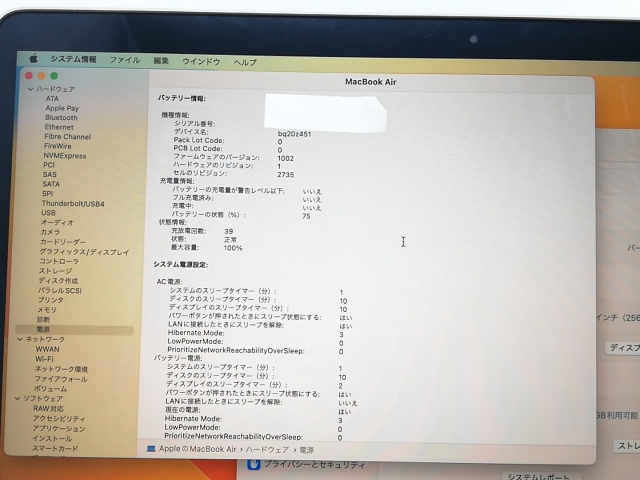Select PCI in the sidebar
The width and height of the screenshot is (640, 480).
coord(49,165)
